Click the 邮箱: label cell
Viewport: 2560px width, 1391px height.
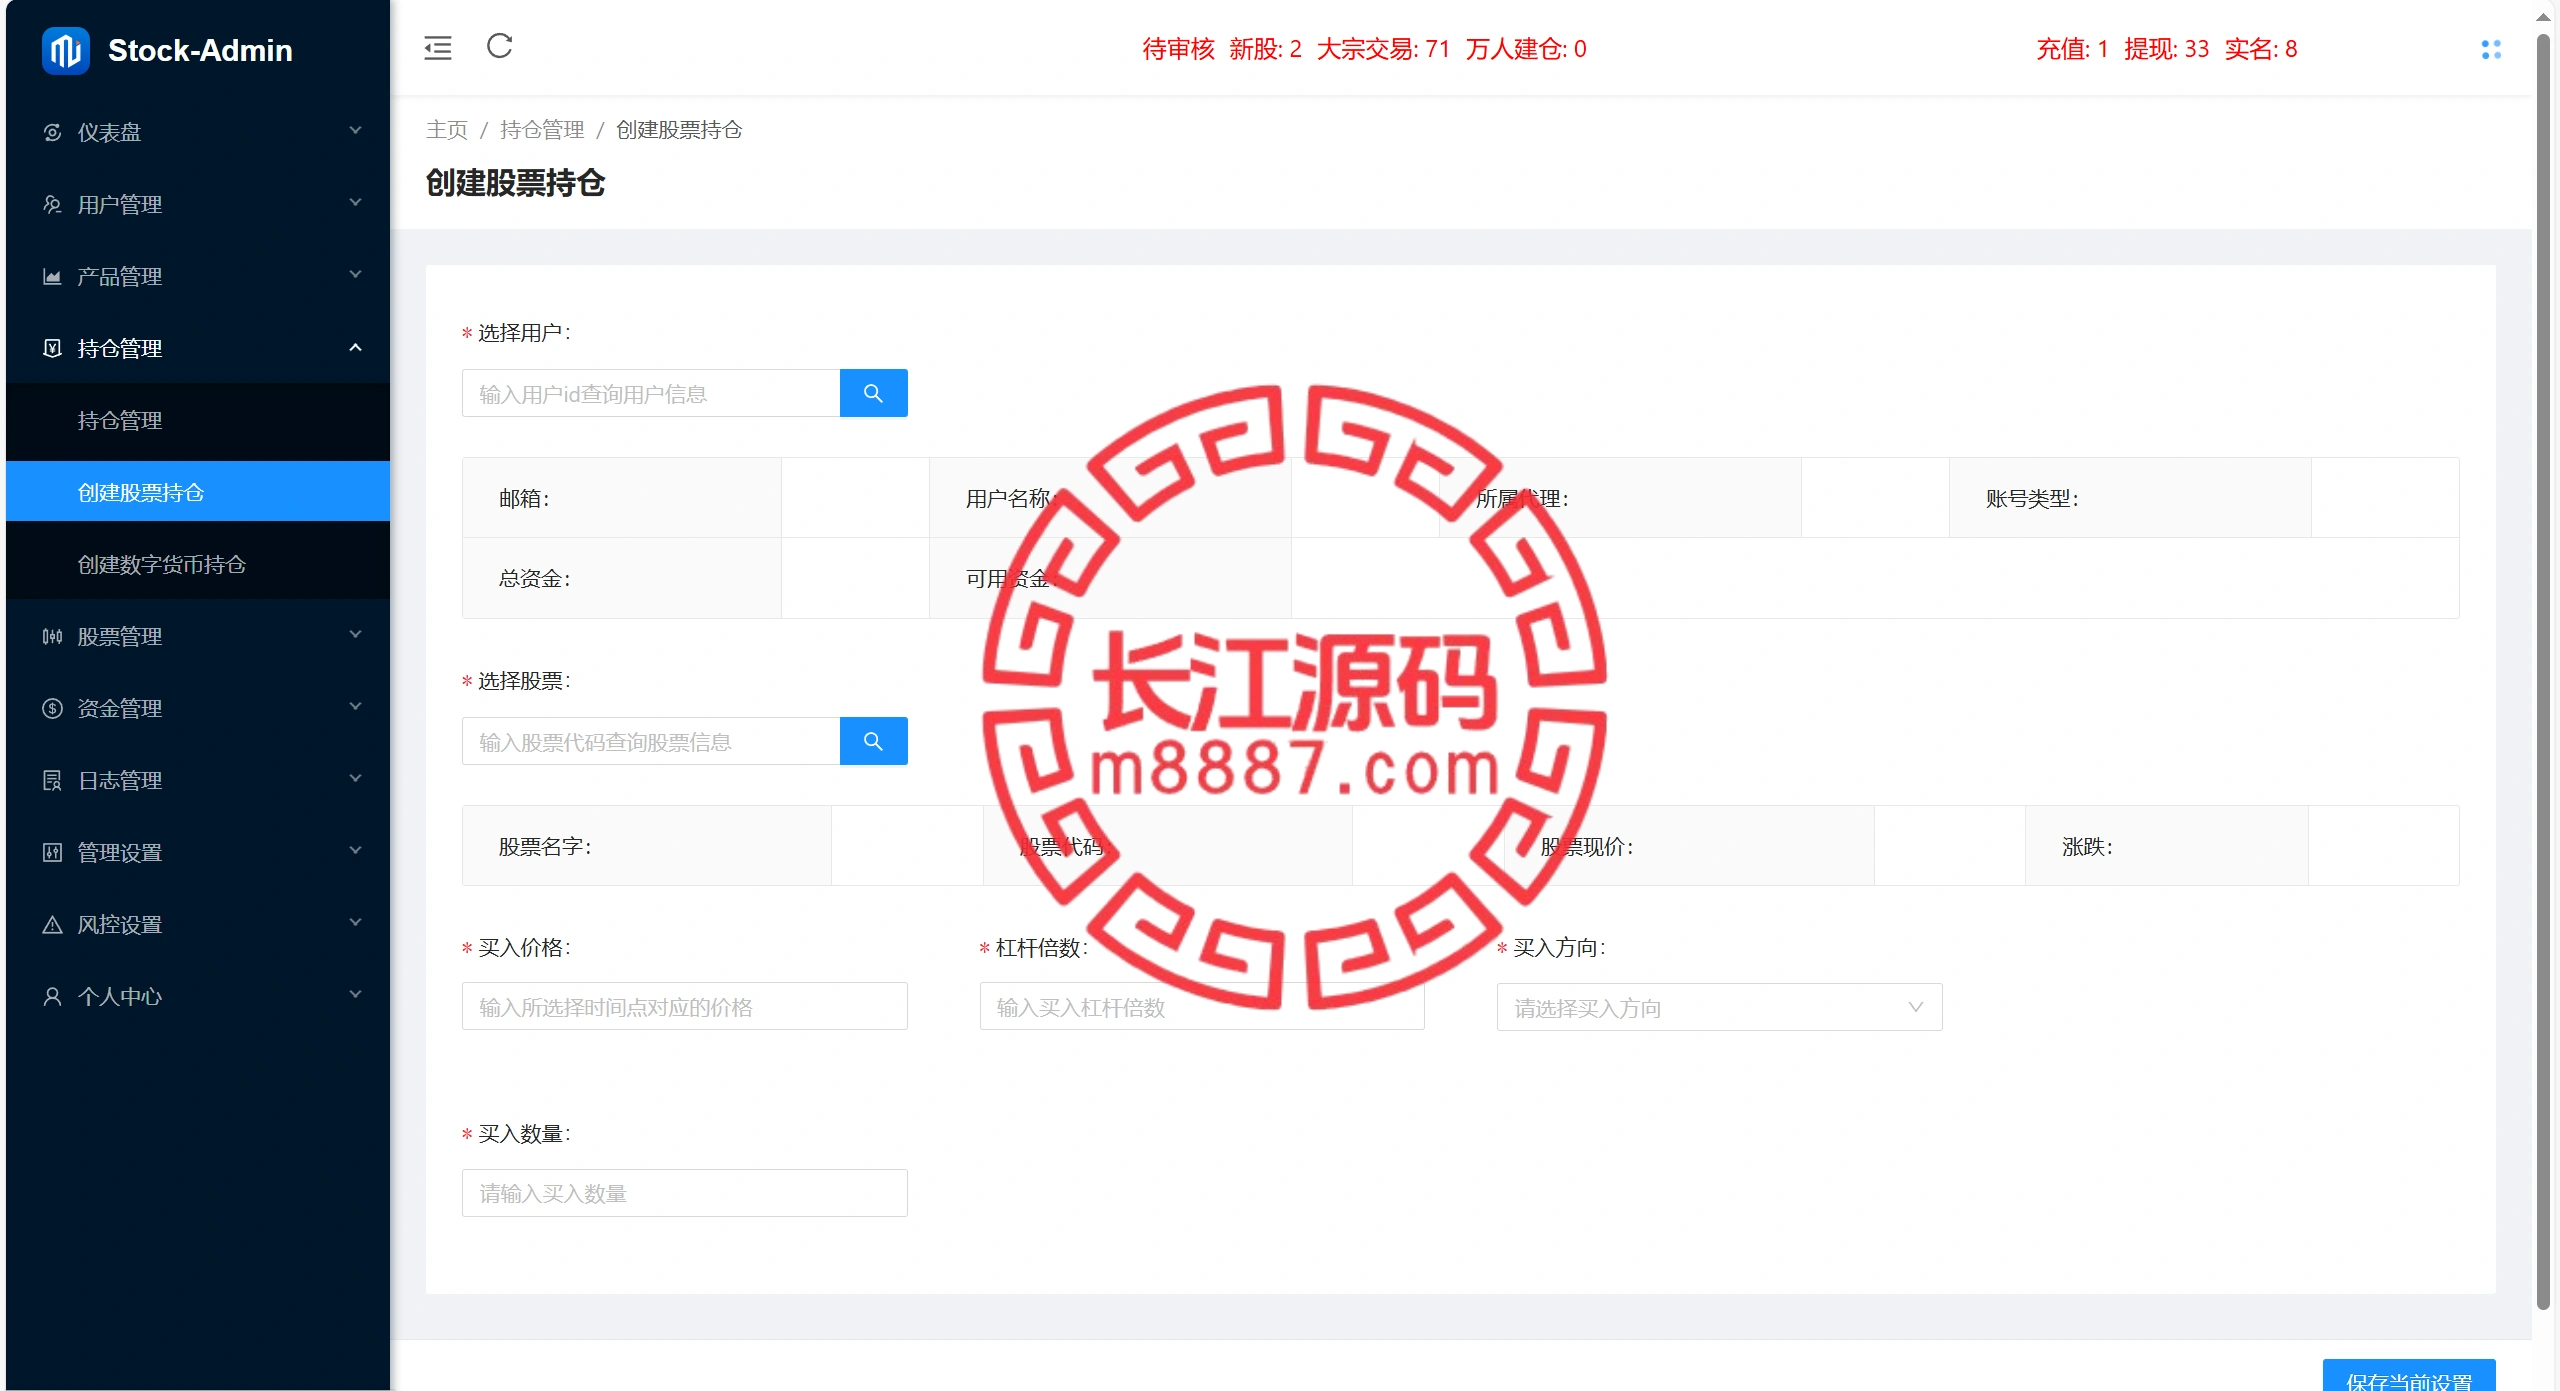[x=622, y=498]
